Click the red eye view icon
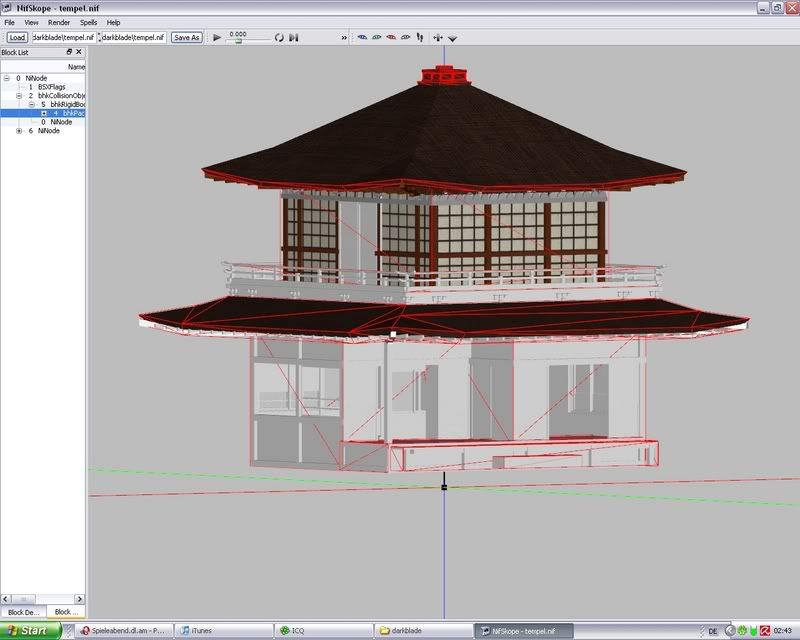Screen dimensions: 800x640 (x=391, y=38)
